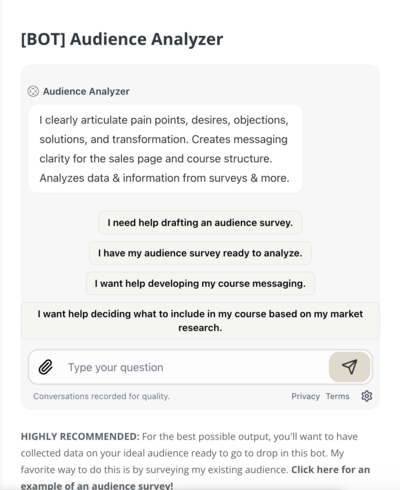Click 'Click here for an example' survey link
Screen dimensions: 400x490
click(331, 470)
